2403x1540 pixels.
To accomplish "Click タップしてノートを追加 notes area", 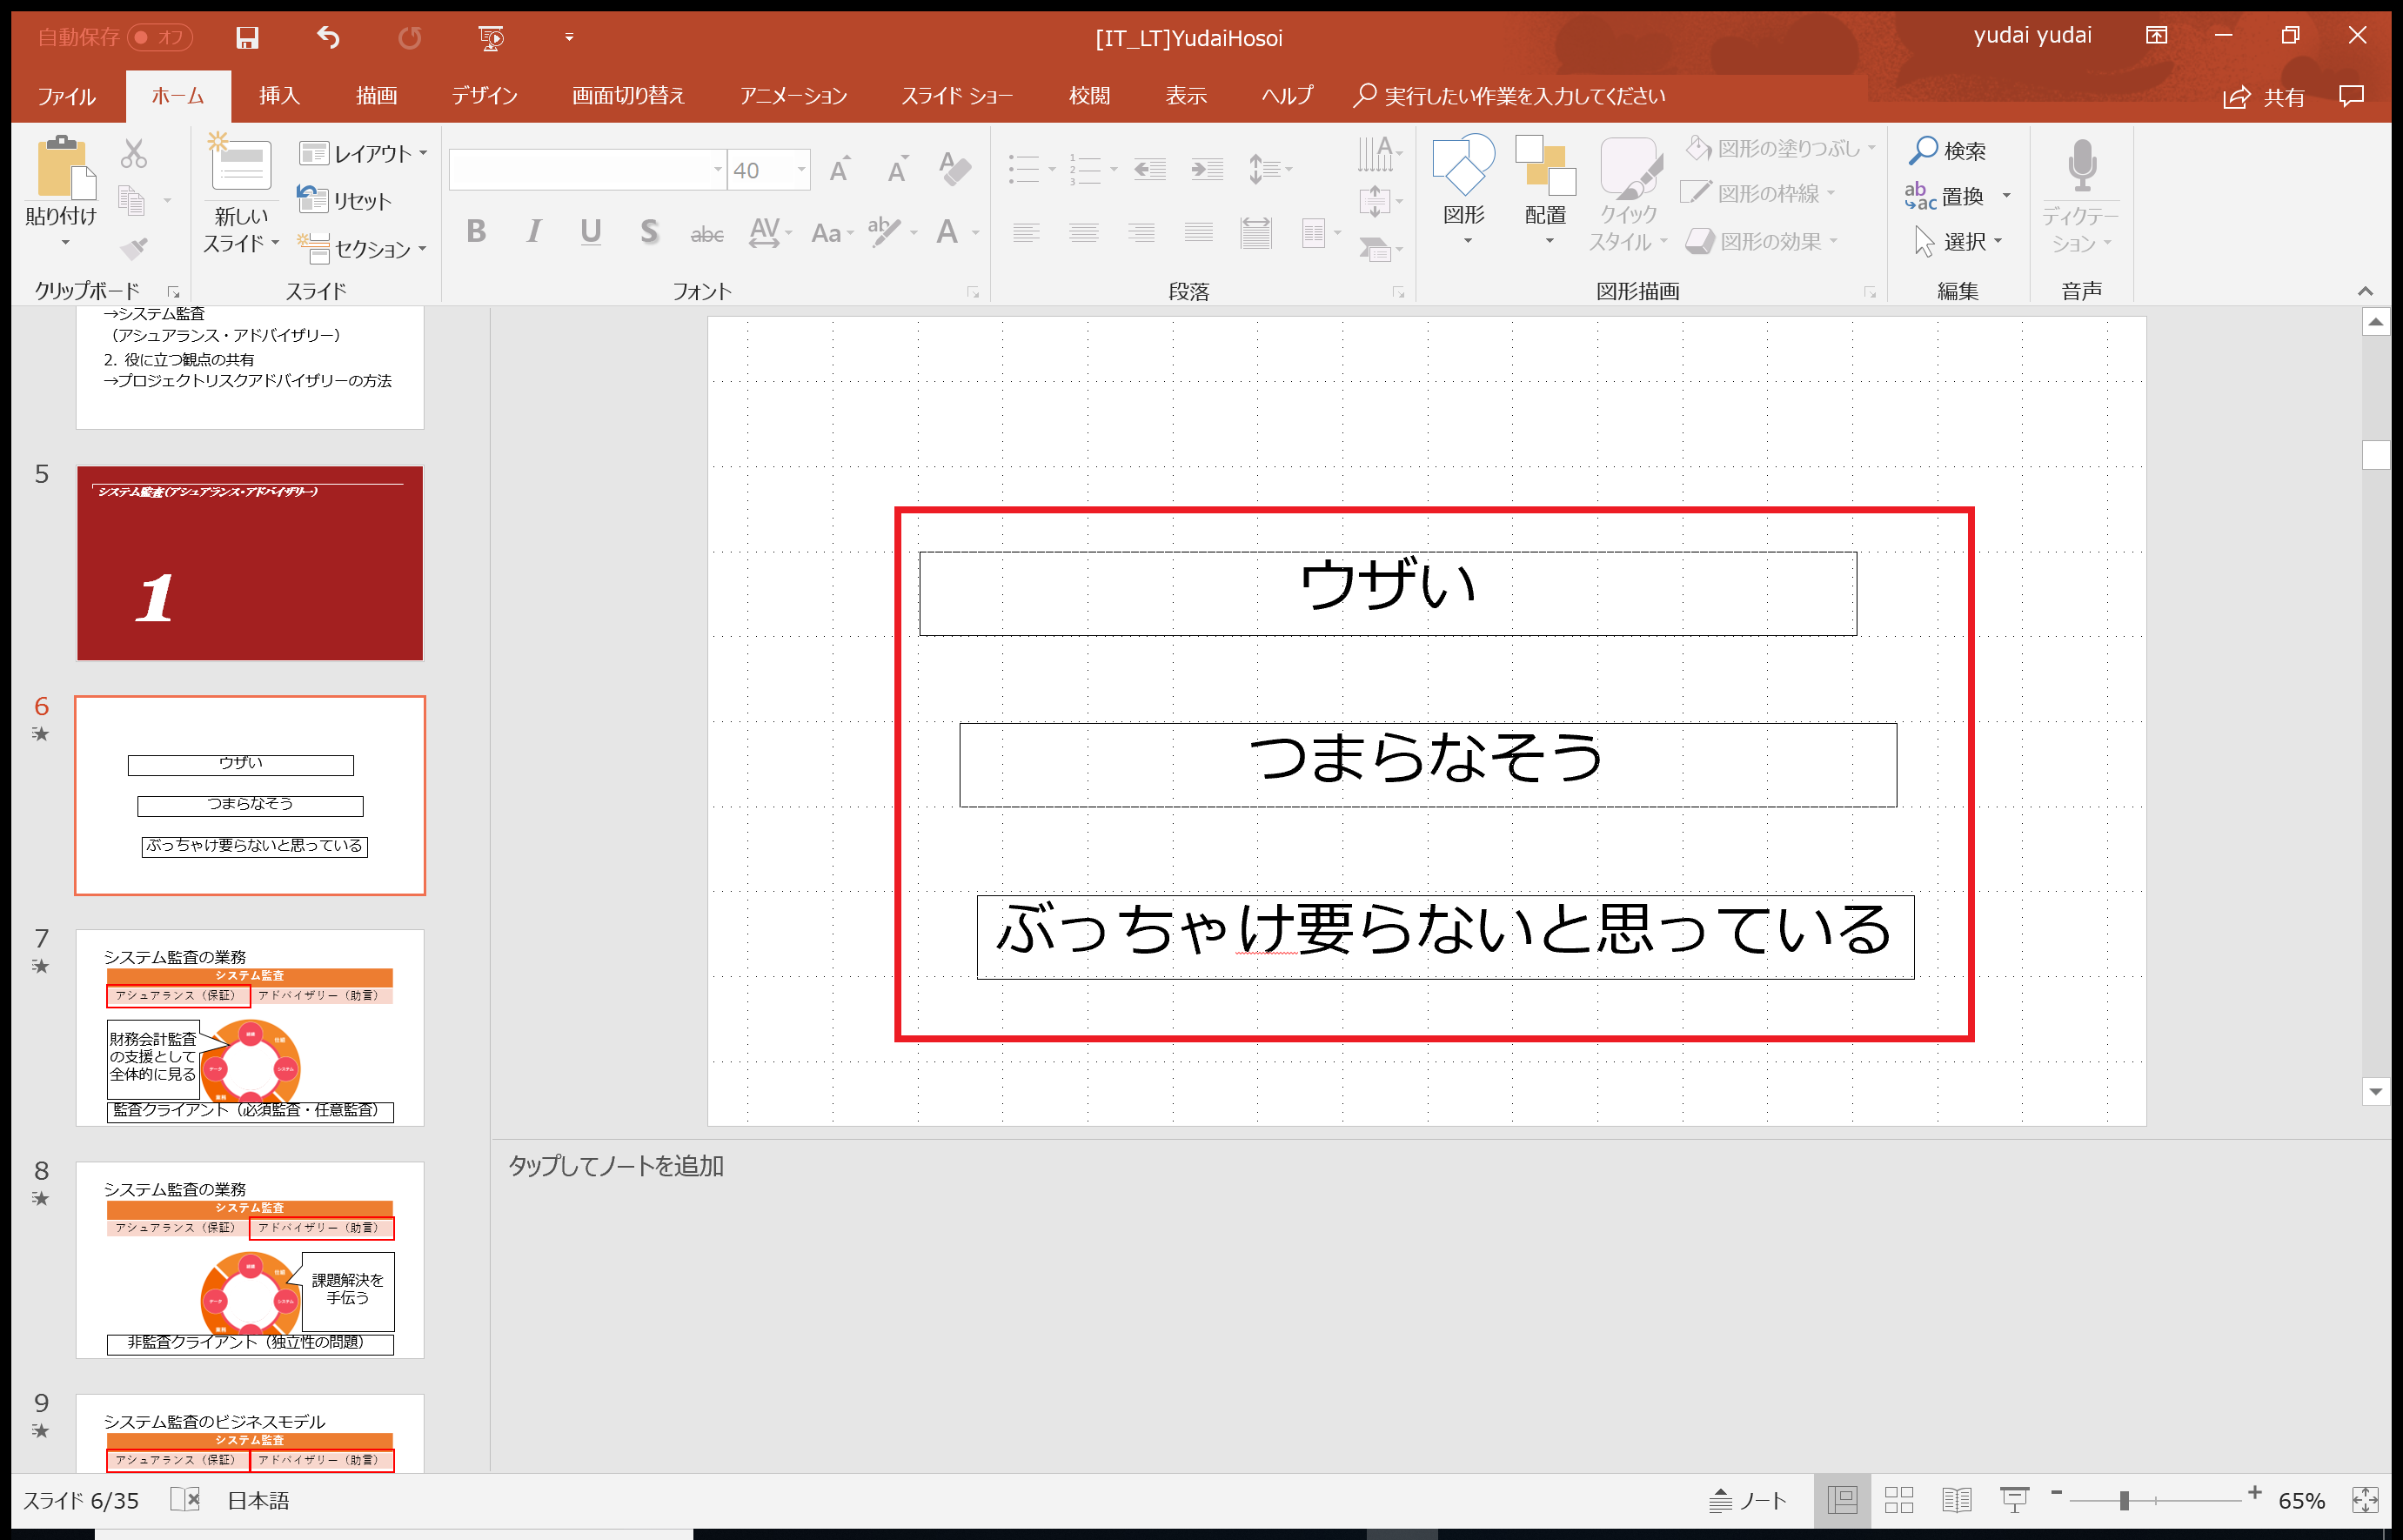I will pyautogui.click(x=616, y=1166).
